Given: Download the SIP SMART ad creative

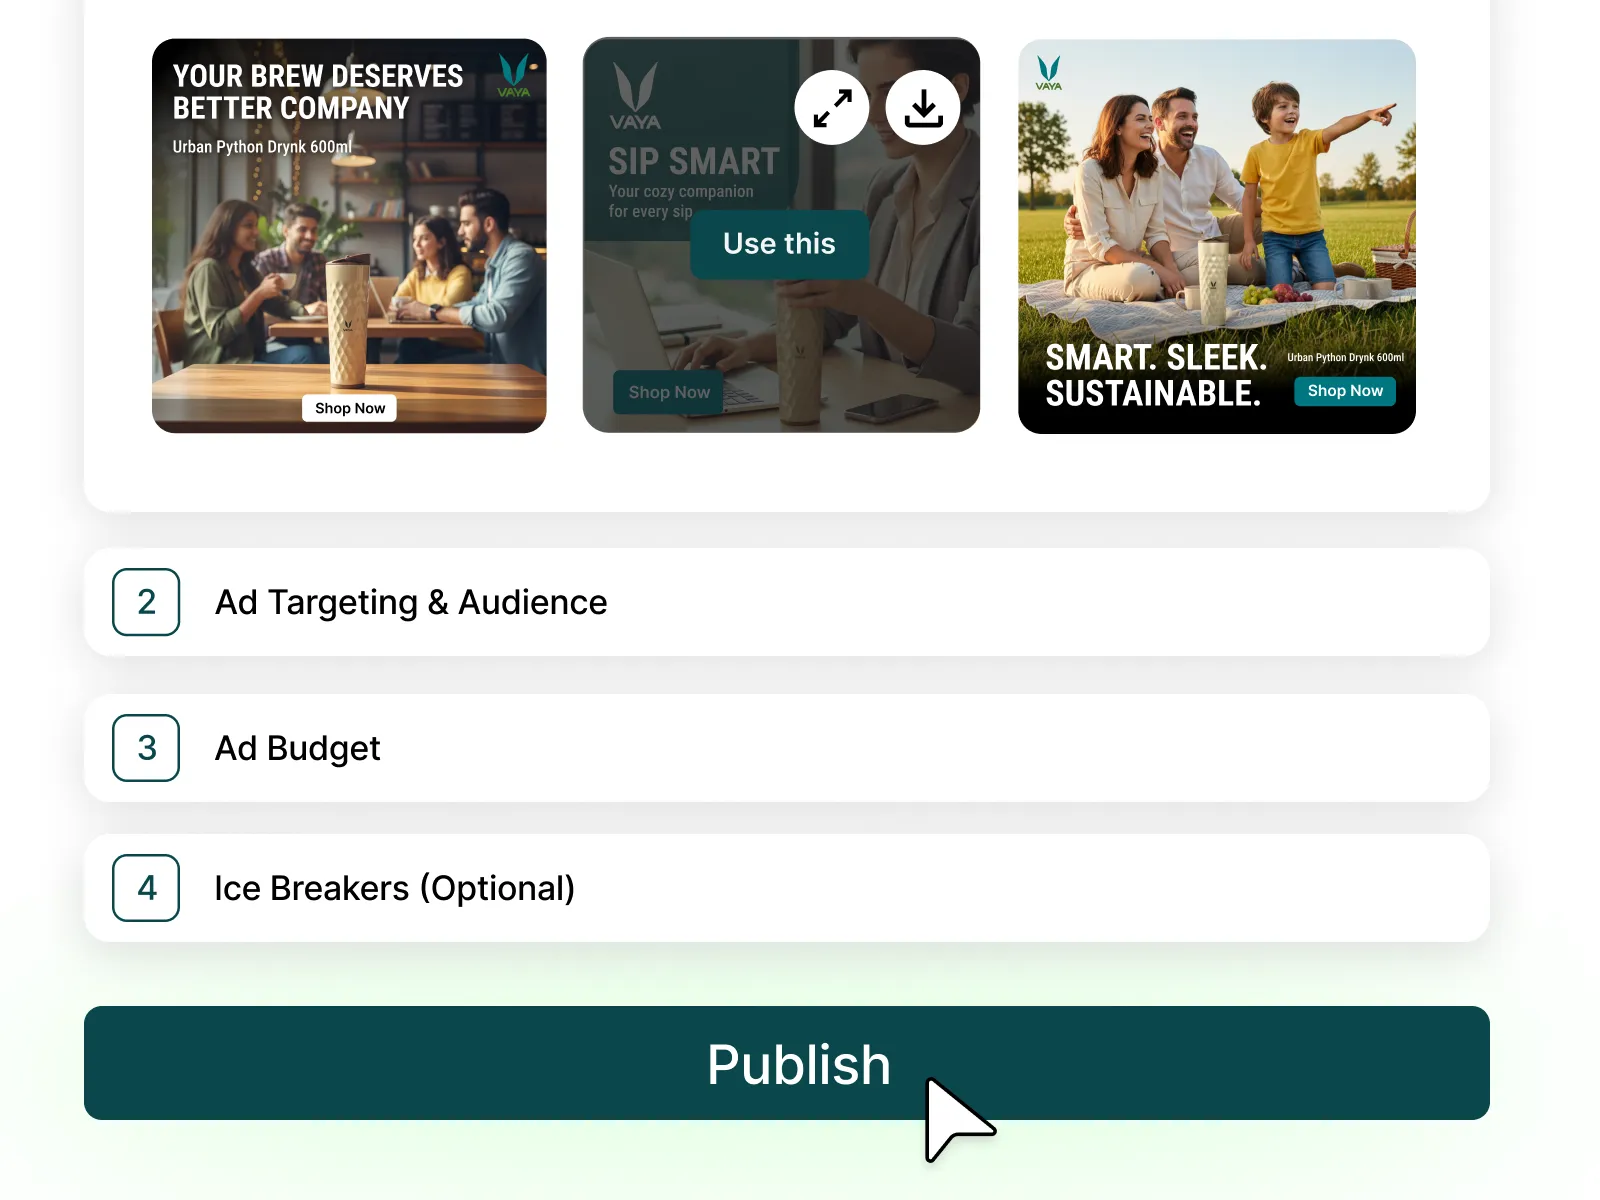Looking at the screenshot, I should pyautogui.click(x=923, y=108).
